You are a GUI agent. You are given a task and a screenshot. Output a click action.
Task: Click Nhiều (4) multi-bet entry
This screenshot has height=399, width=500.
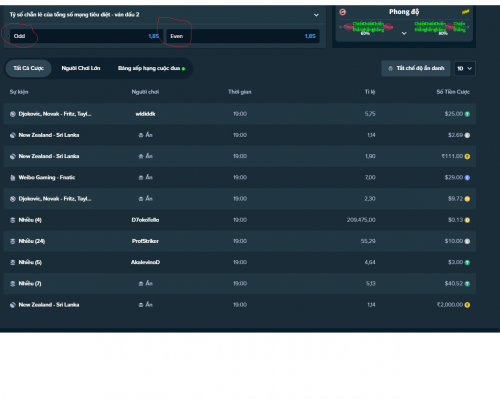click(30, 220)
